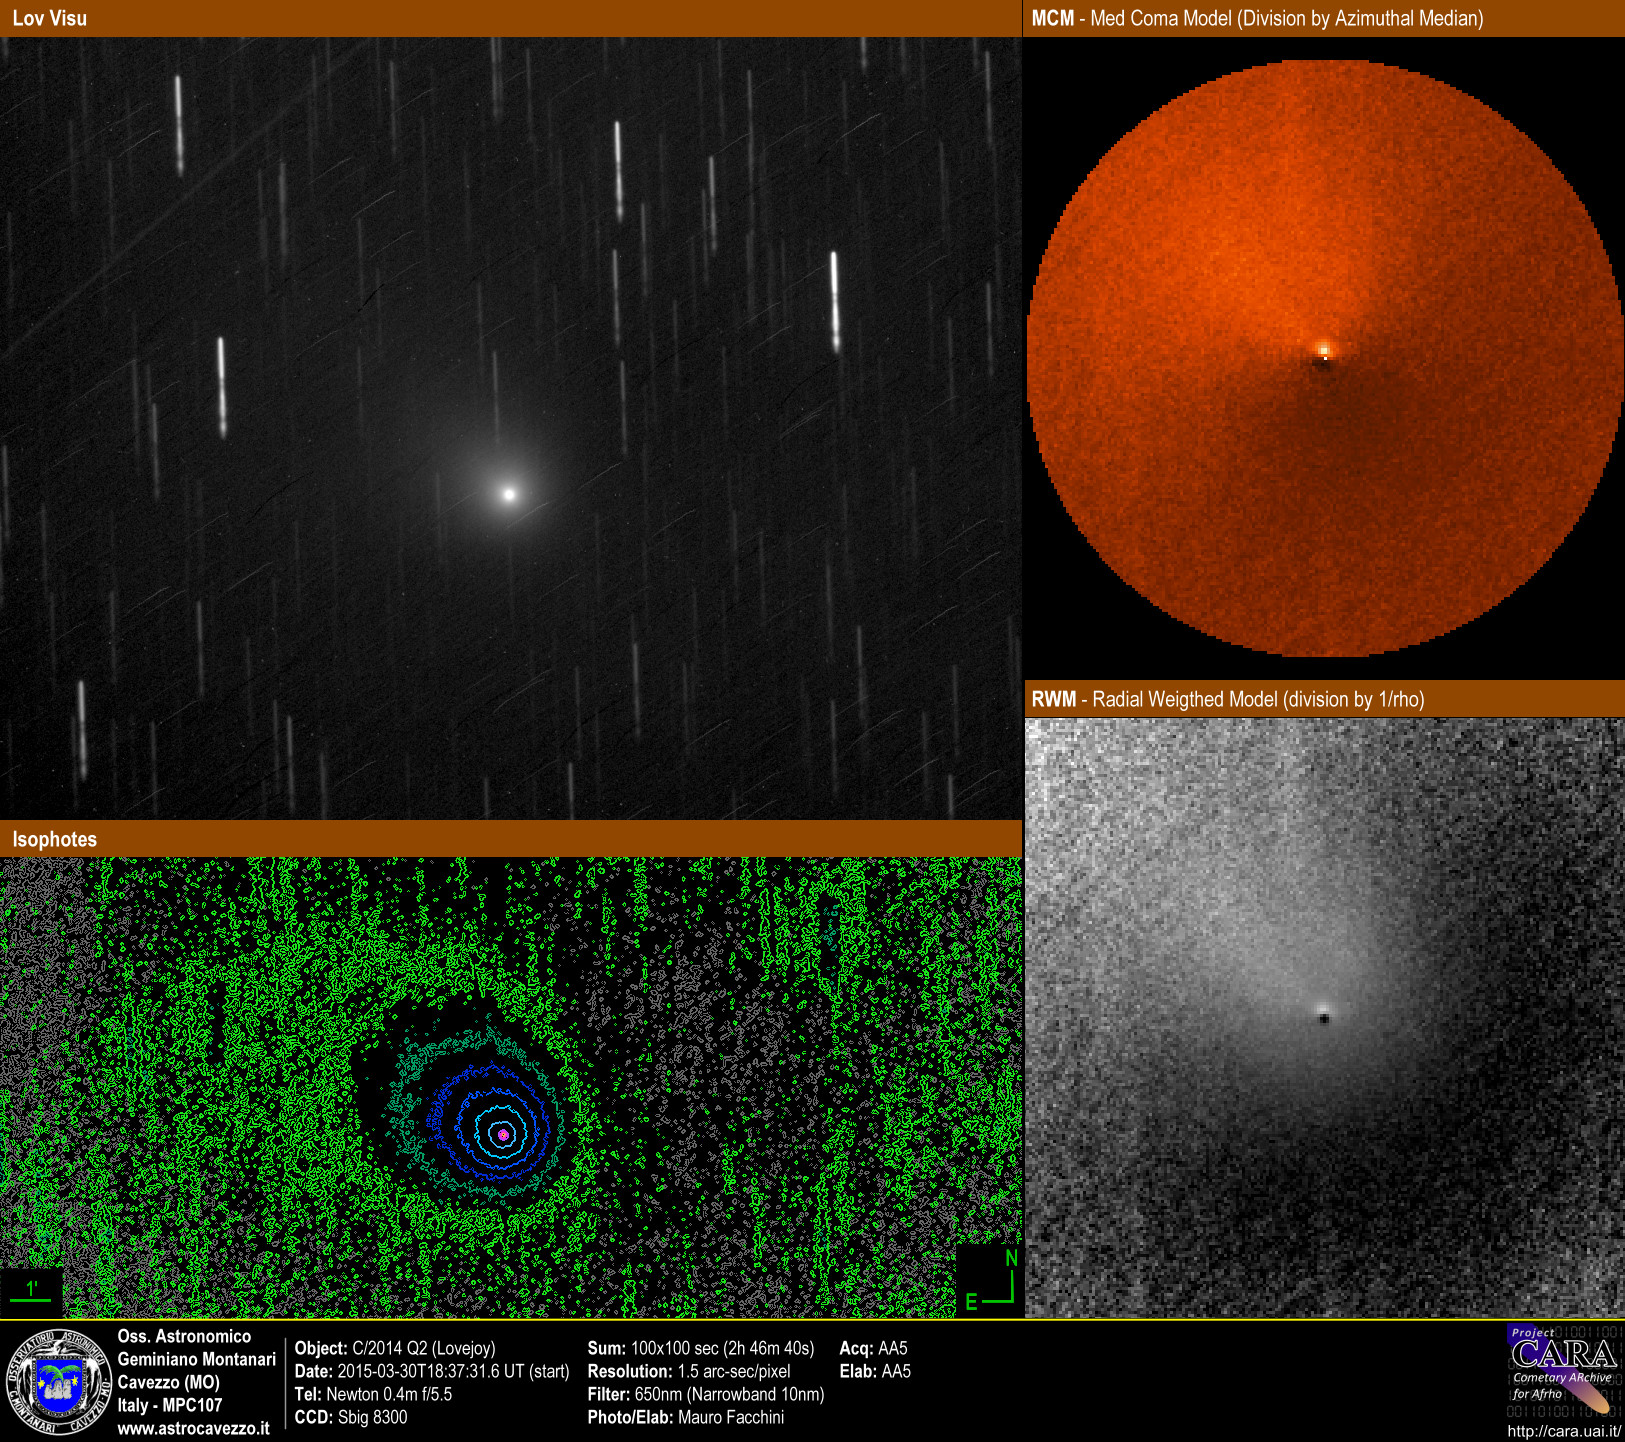Click the comet nucleus in Lov Visu image
1625x1442 pixels.
(x=509, y=494)
